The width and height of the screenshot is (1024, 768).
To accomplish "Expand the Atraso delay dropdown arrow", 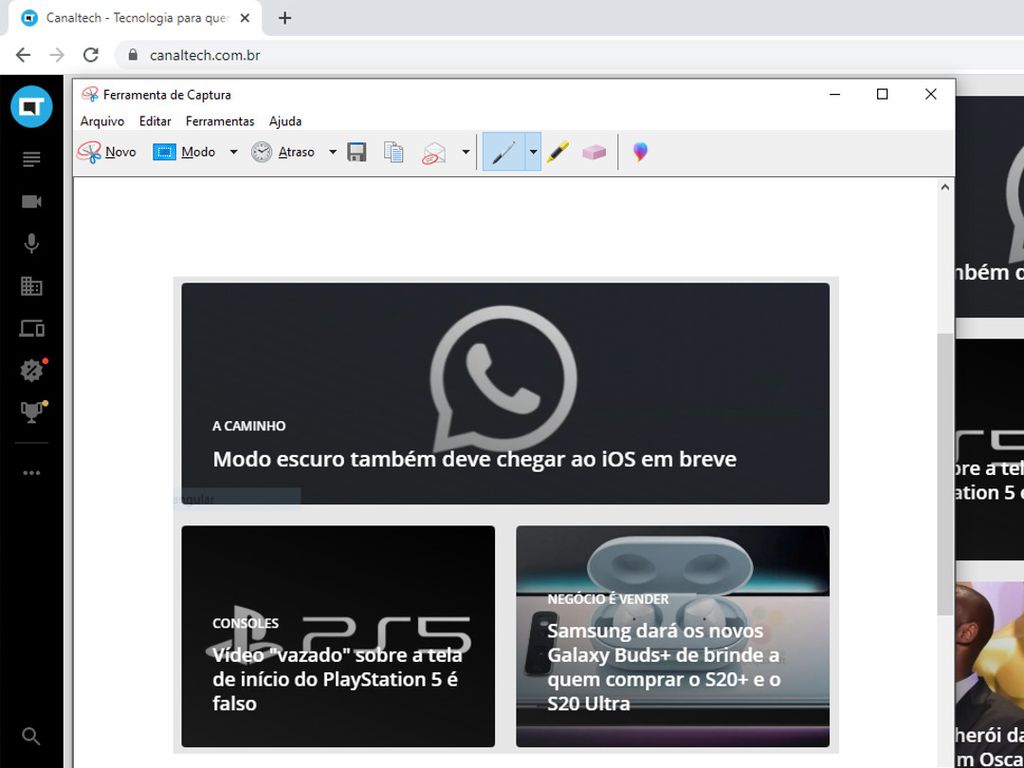I will tap(332, 152).
